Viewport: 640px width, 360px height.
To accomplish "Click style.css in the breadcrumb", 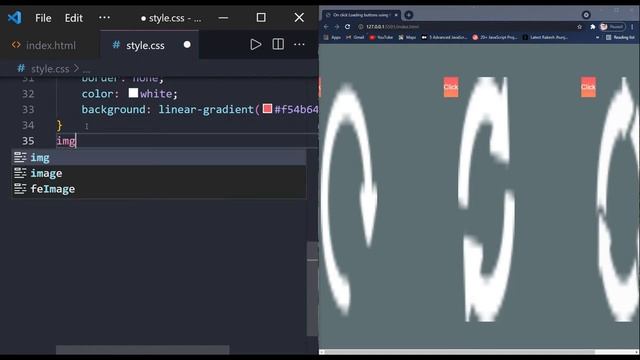I will coord(50,69).
